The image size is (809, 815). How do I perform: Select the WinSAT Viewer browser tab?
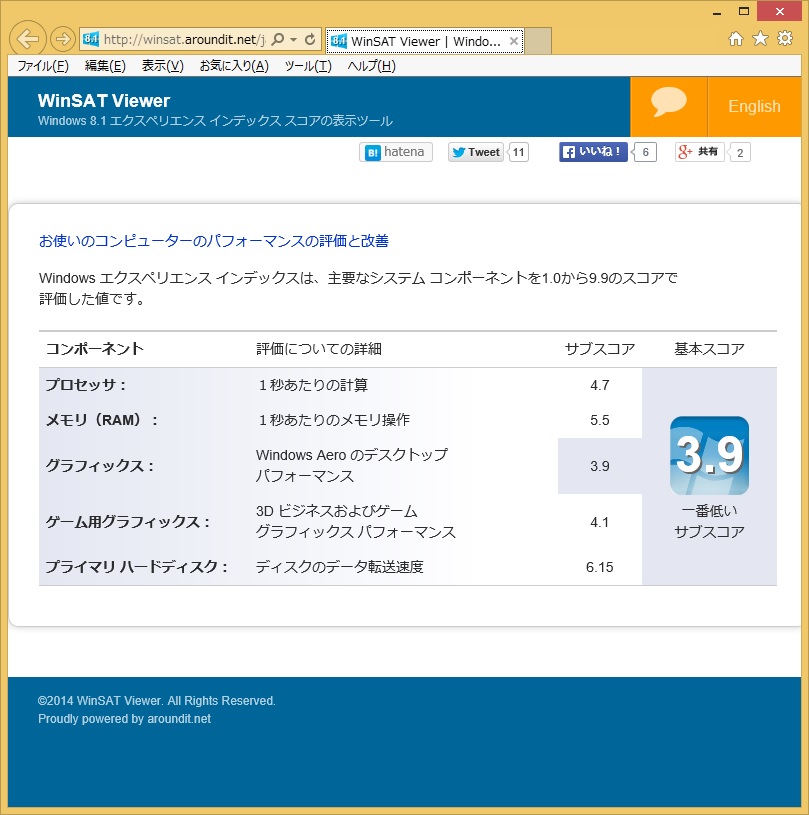[x=425, y=41]
